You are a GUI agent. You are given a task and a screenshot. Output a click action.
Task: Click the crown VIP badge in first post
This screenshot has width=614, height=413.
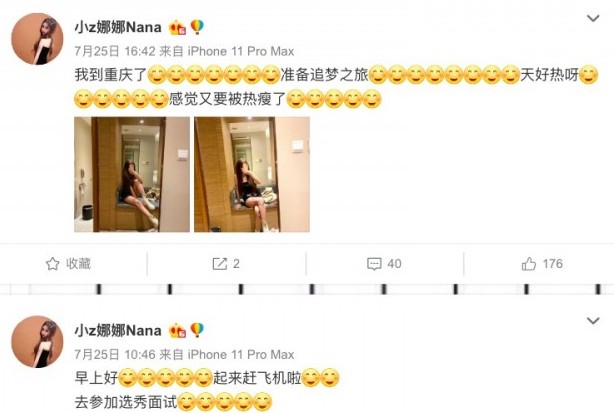click(x=177, y=28)
